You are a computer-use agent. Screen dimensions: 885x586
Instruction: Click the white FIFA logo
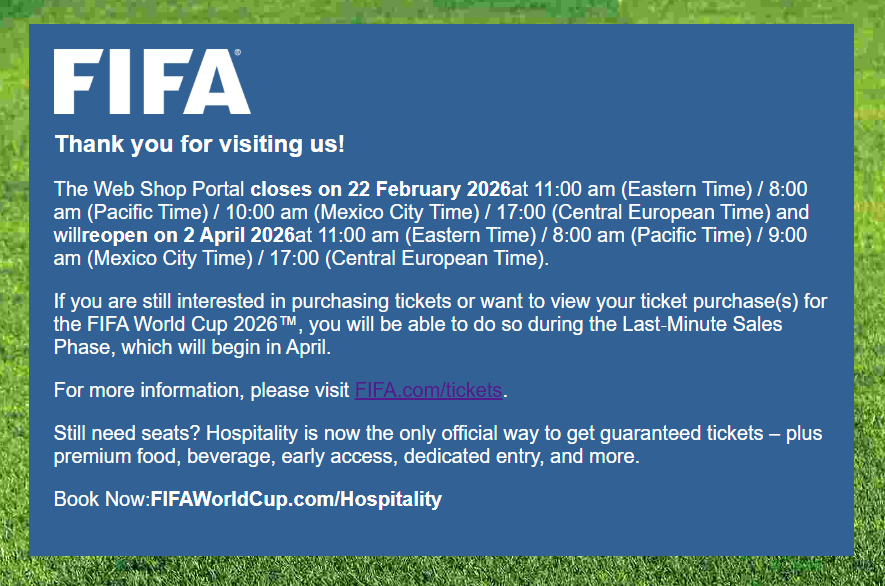151,81
